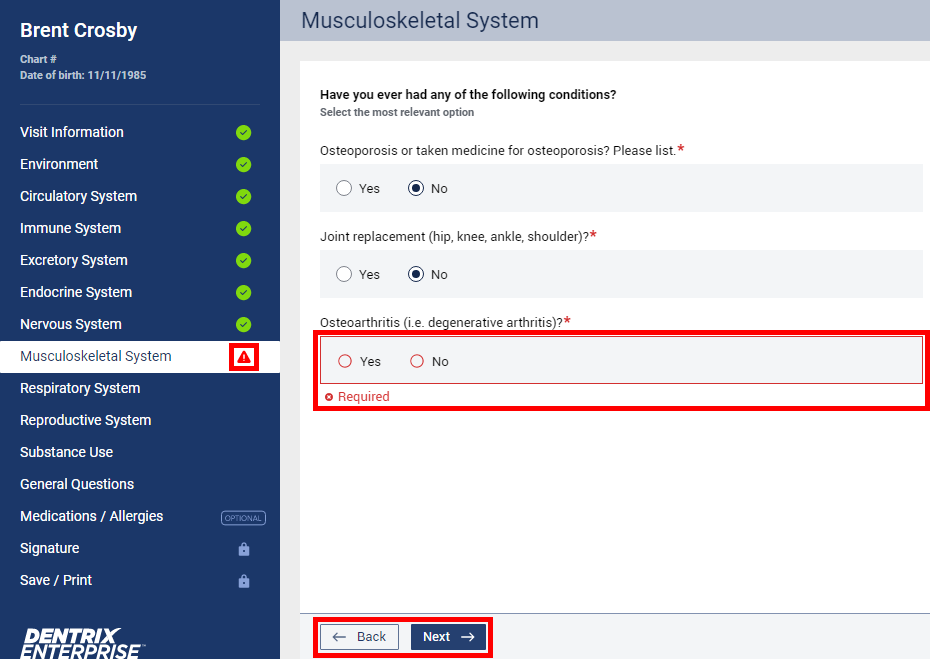The height and width of the screenshot is (659, 930).
Task: Navigate to Medications / Allergies section
Action: click(x=91, y=516)
